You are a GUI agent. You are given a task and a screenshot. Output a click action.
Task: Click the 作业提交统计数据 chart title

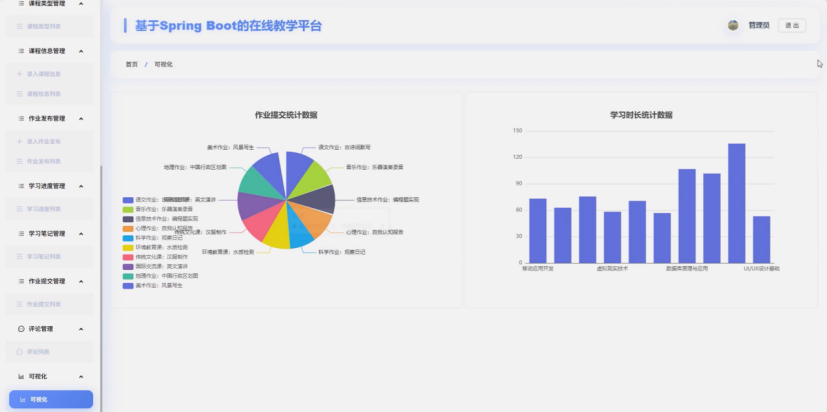click(286, 115)
